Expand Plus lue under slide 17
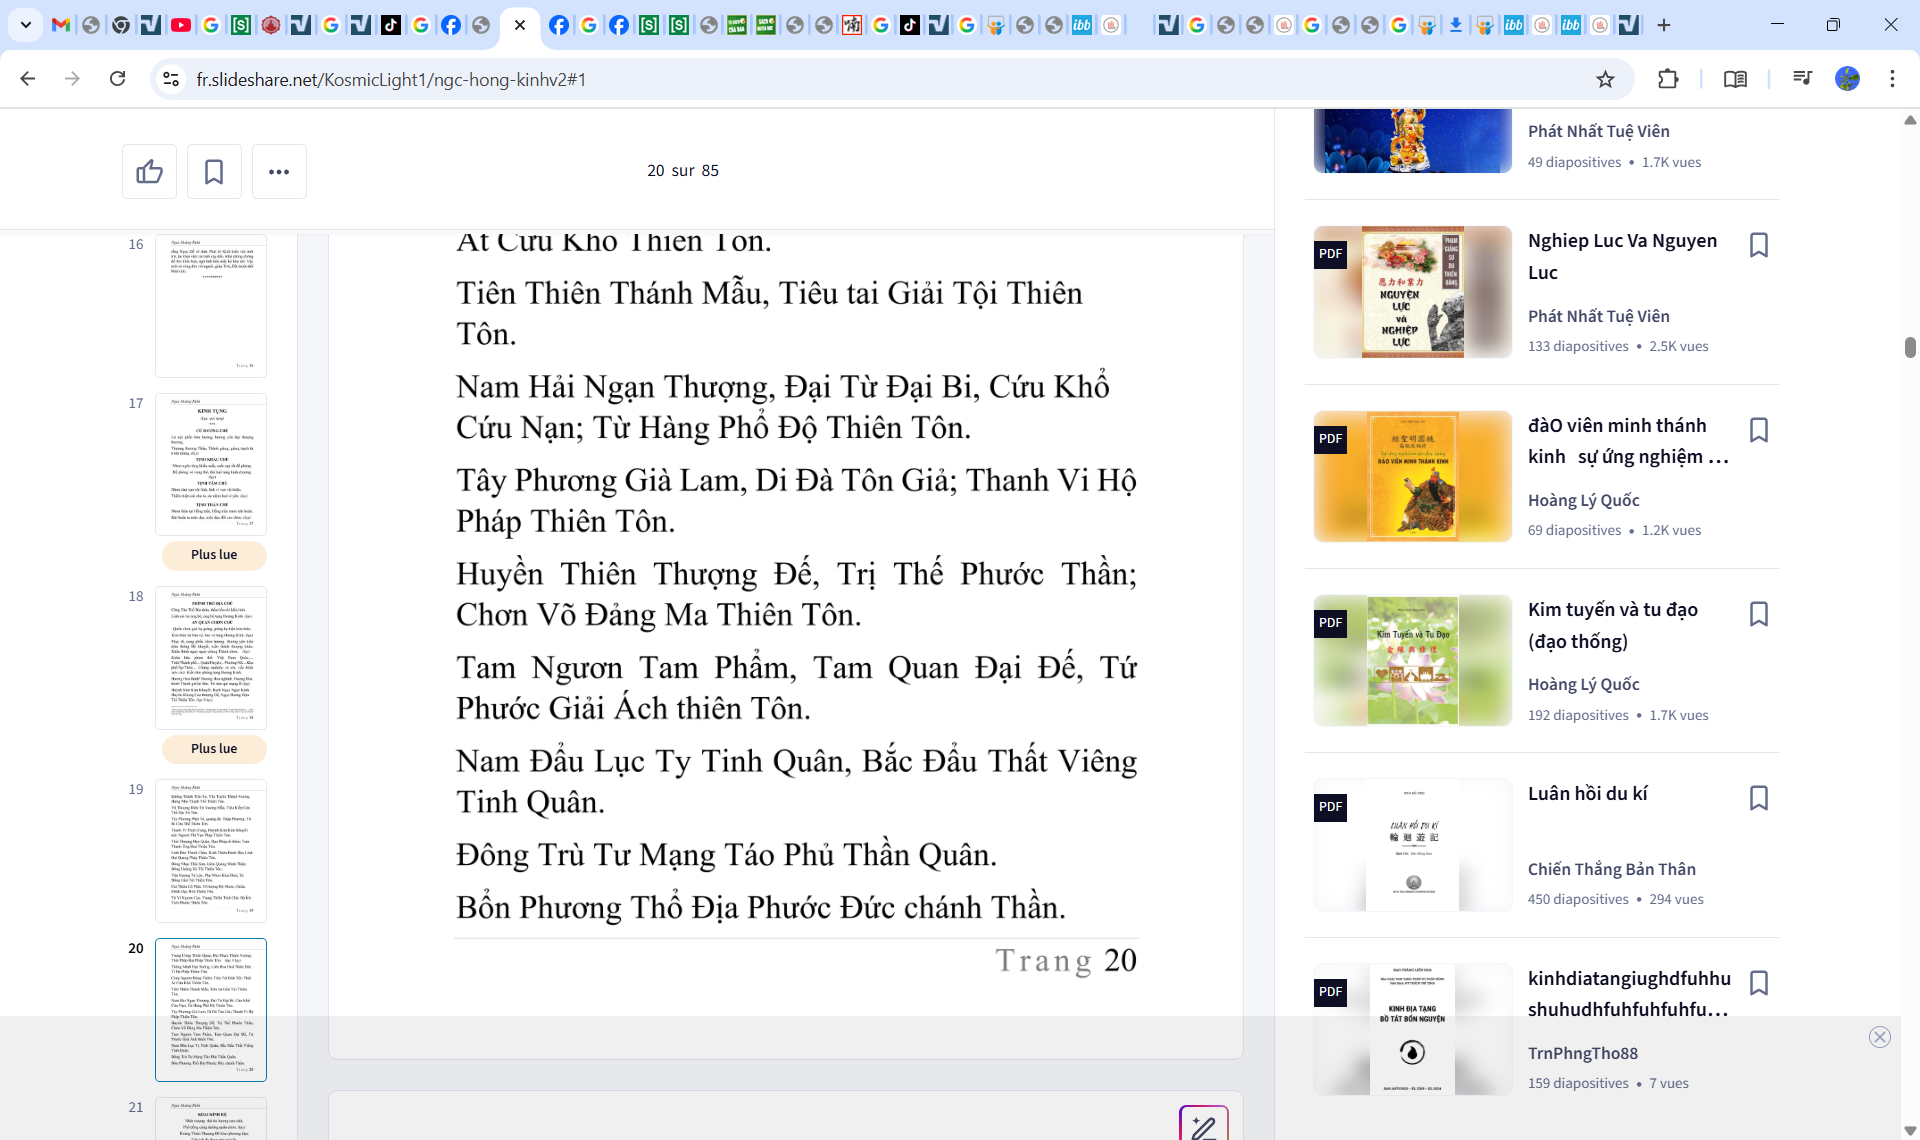Screen dimensions: 1920x1140 214,555
